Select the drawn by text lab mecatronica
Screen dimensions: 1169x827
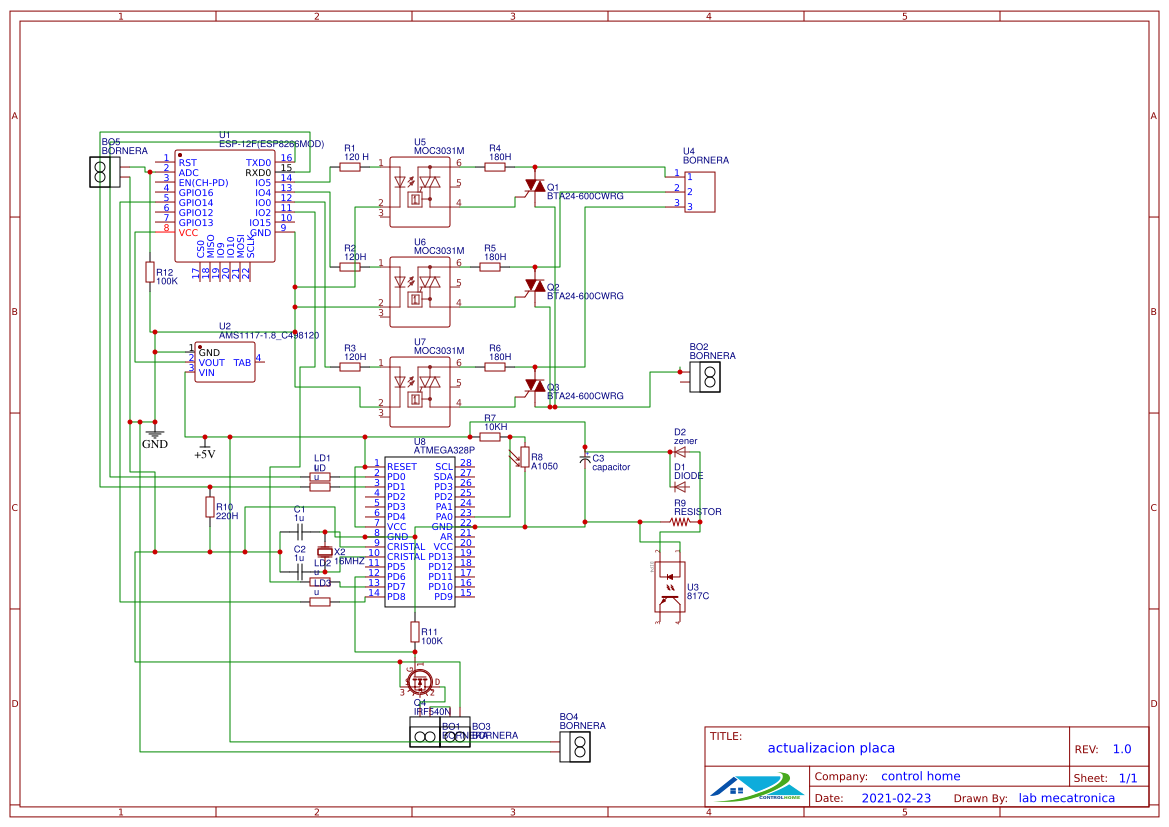click(1067, 798)
